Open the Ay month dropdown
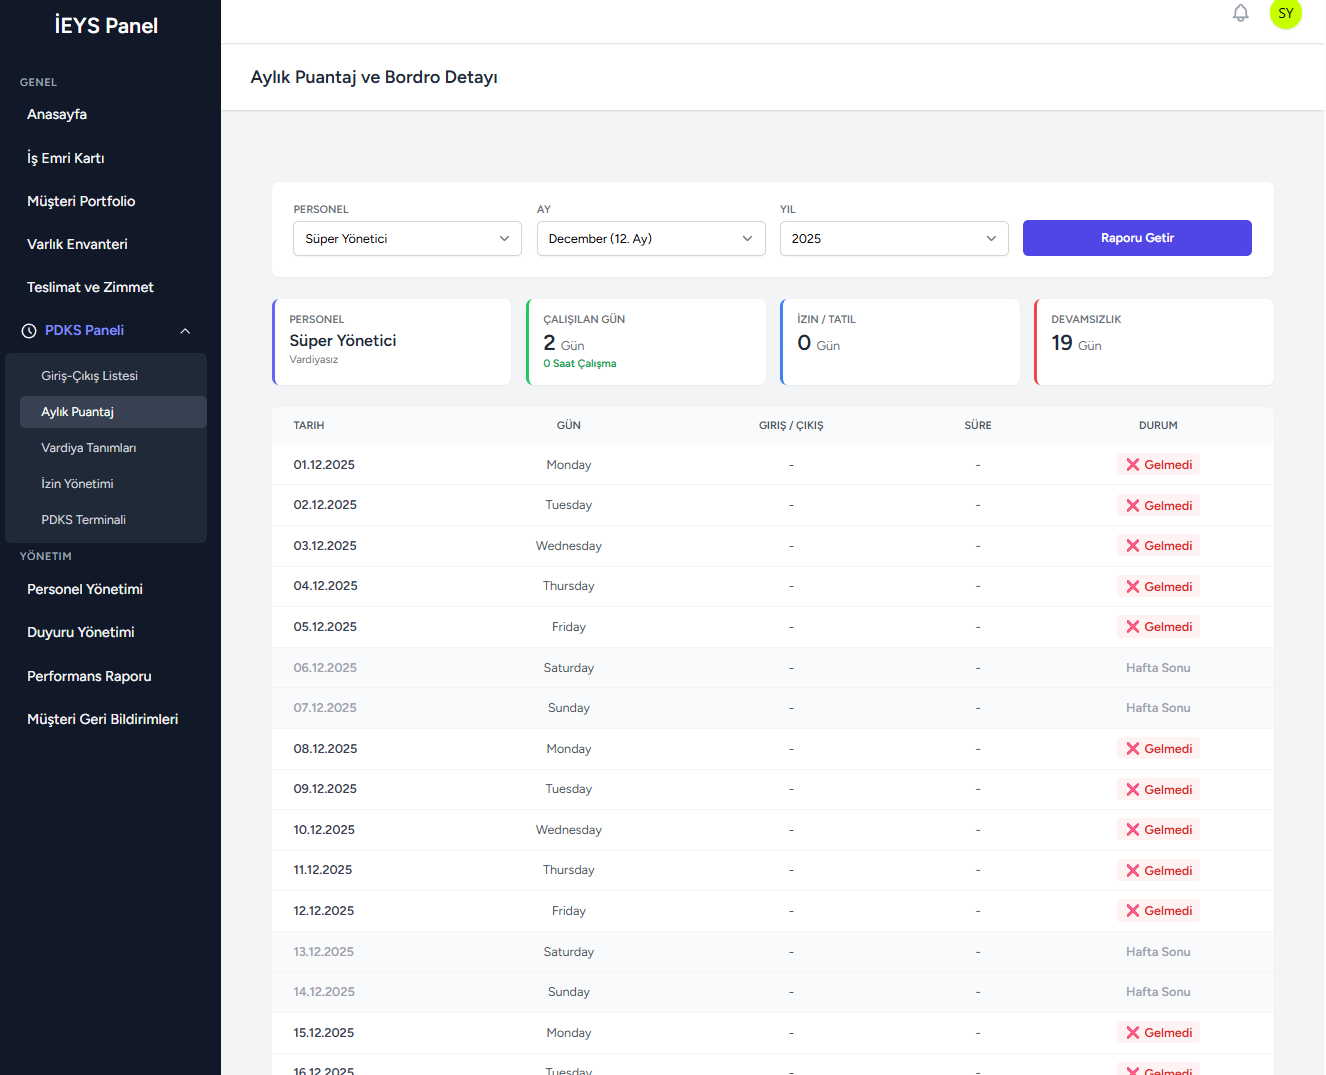The image size is (1326, 1075). point(650,239)
